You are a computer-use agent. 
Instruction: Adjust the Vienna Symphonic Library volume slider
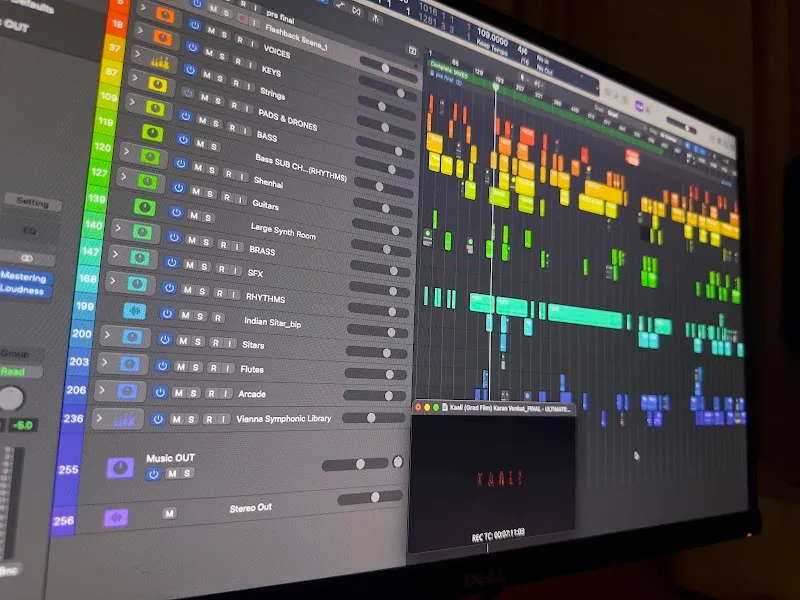[x=373, y=418]
